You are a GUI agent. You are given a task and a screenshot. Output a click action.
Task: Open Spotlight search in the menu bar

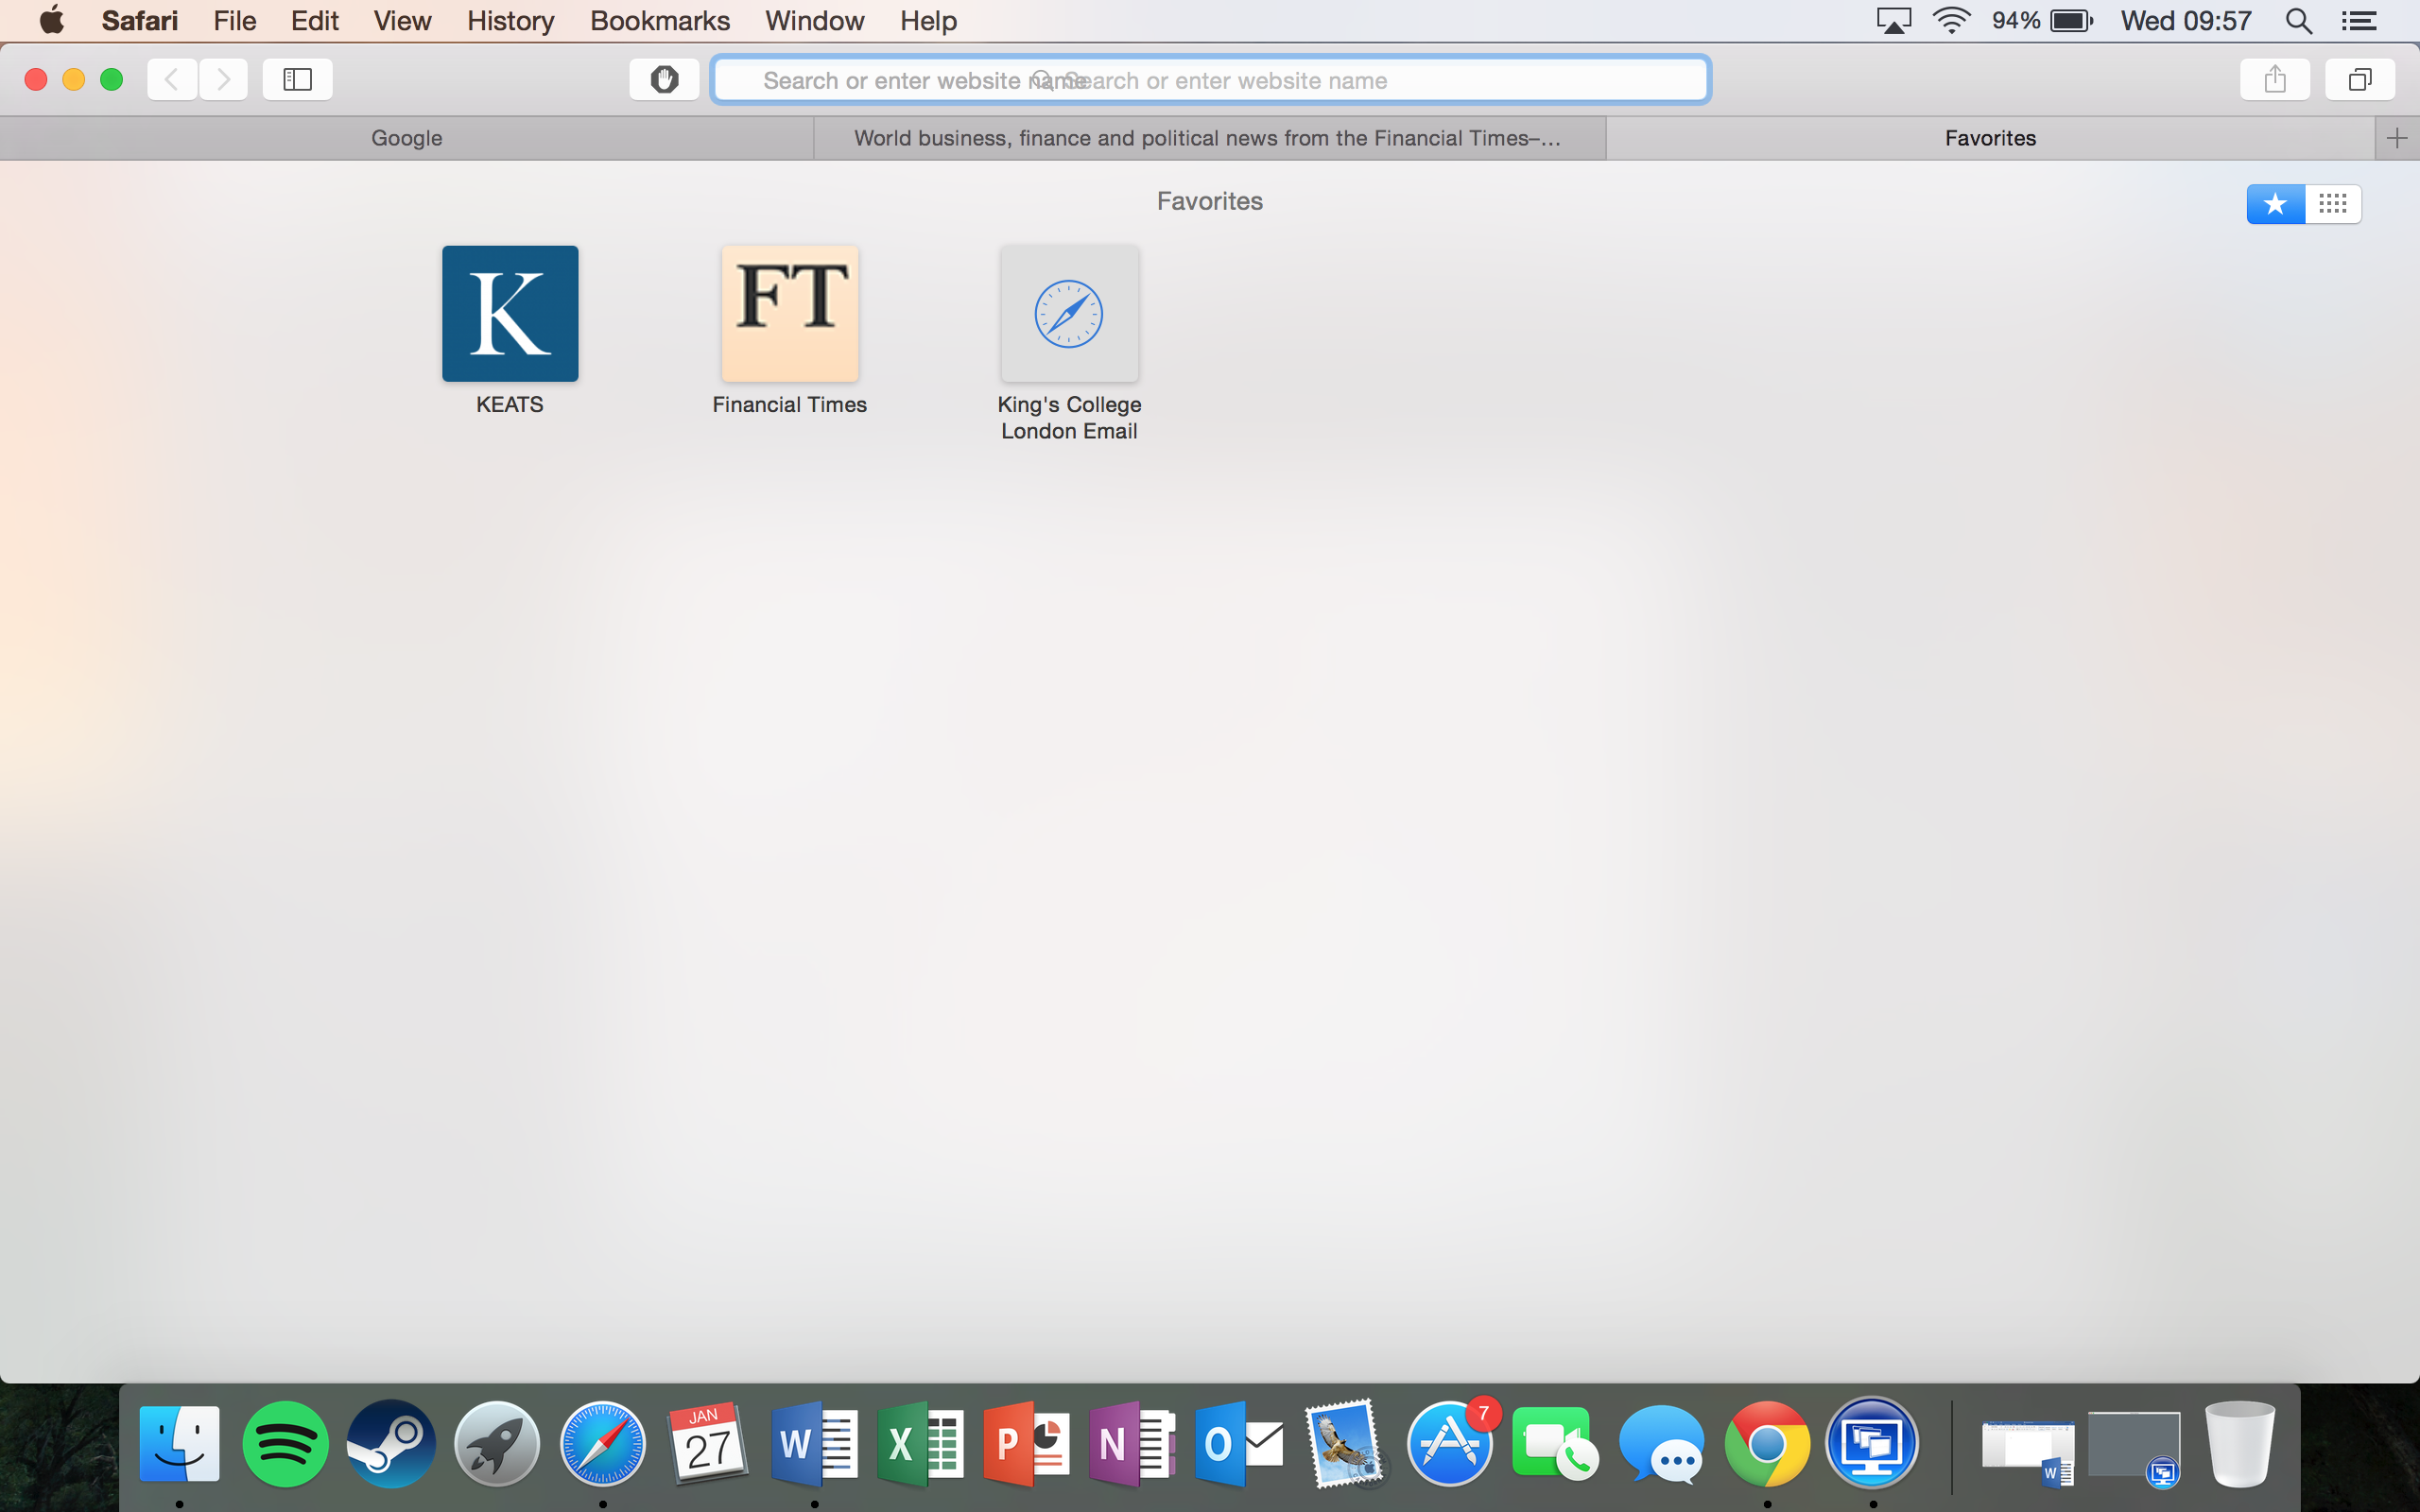pos(2298,21)
